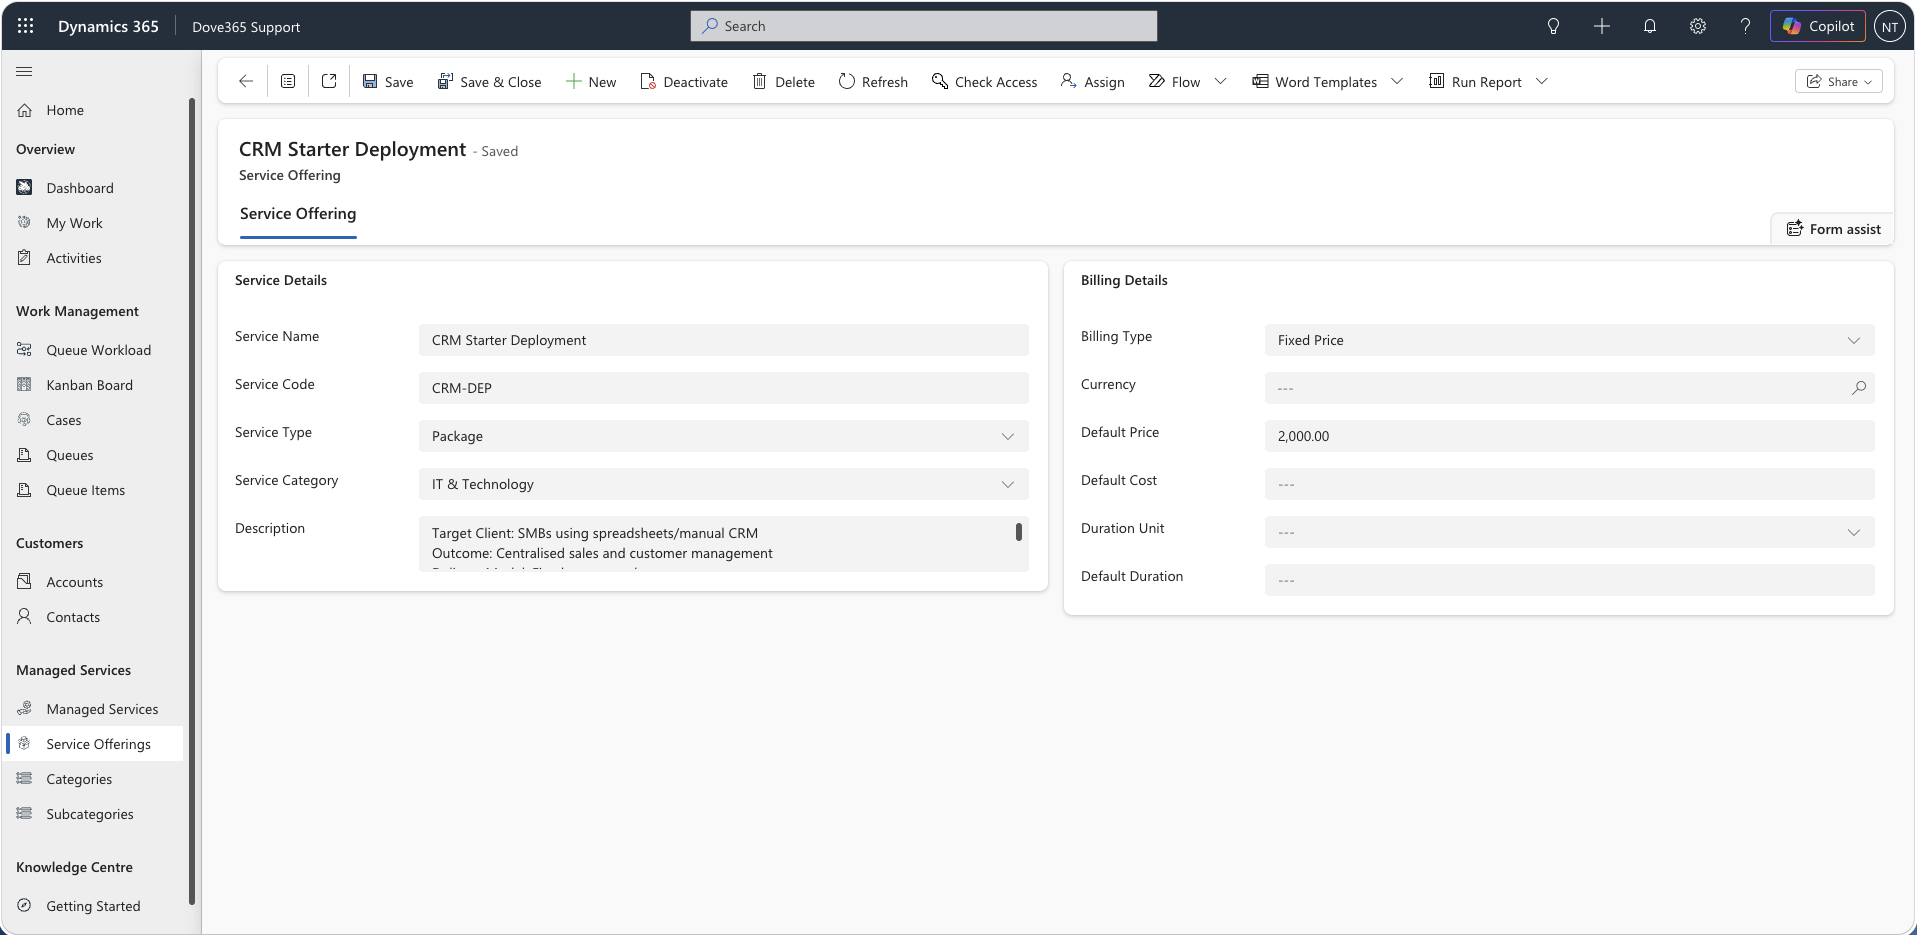Open Queues in navigation
The height and width of the screenshot is (935, 1917).
(92, 455)
